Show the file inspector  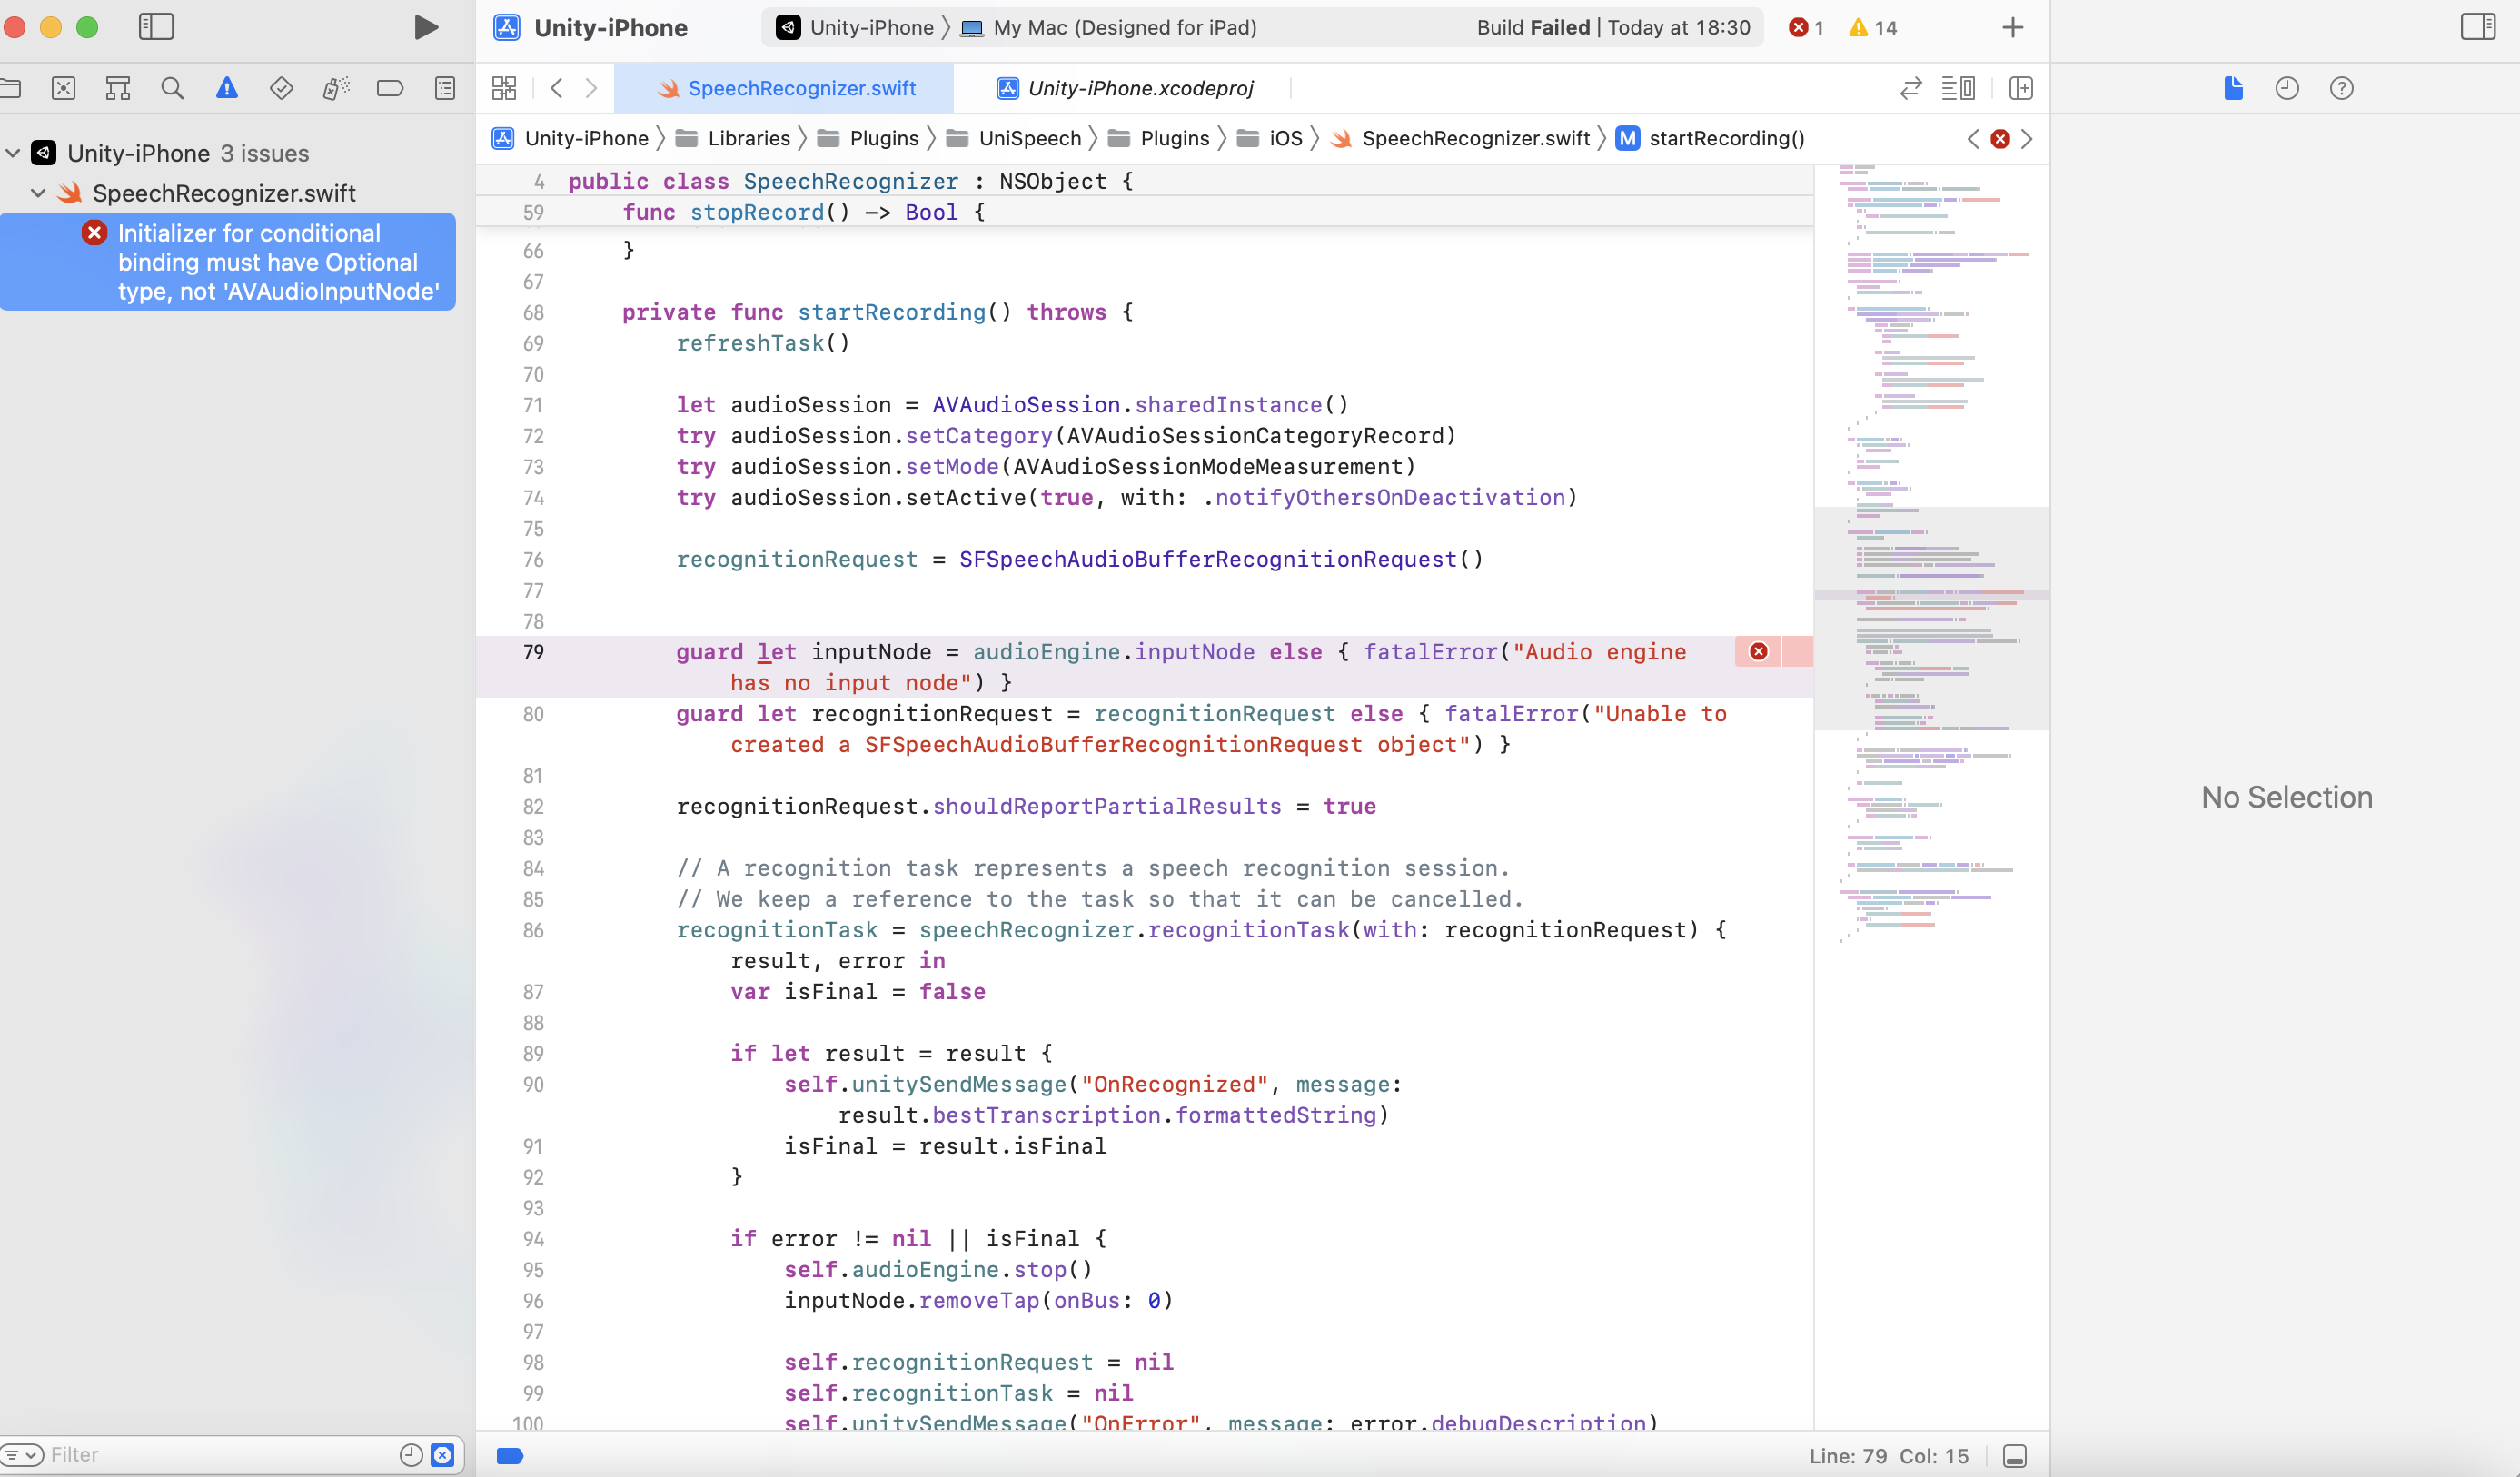coord(2233,89)
